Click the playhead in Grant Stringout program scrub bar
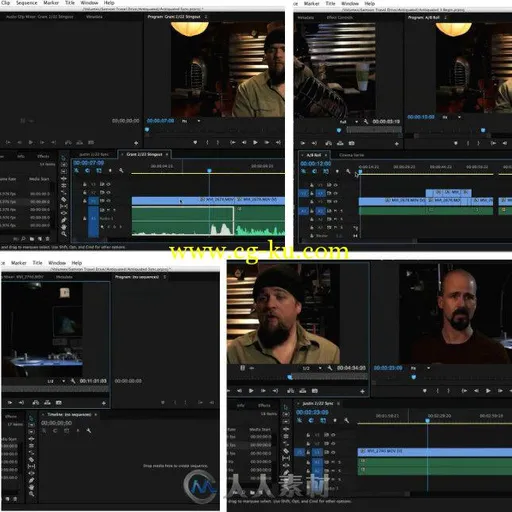This screenshot has height=512, width=512. [x=147, y=130]
